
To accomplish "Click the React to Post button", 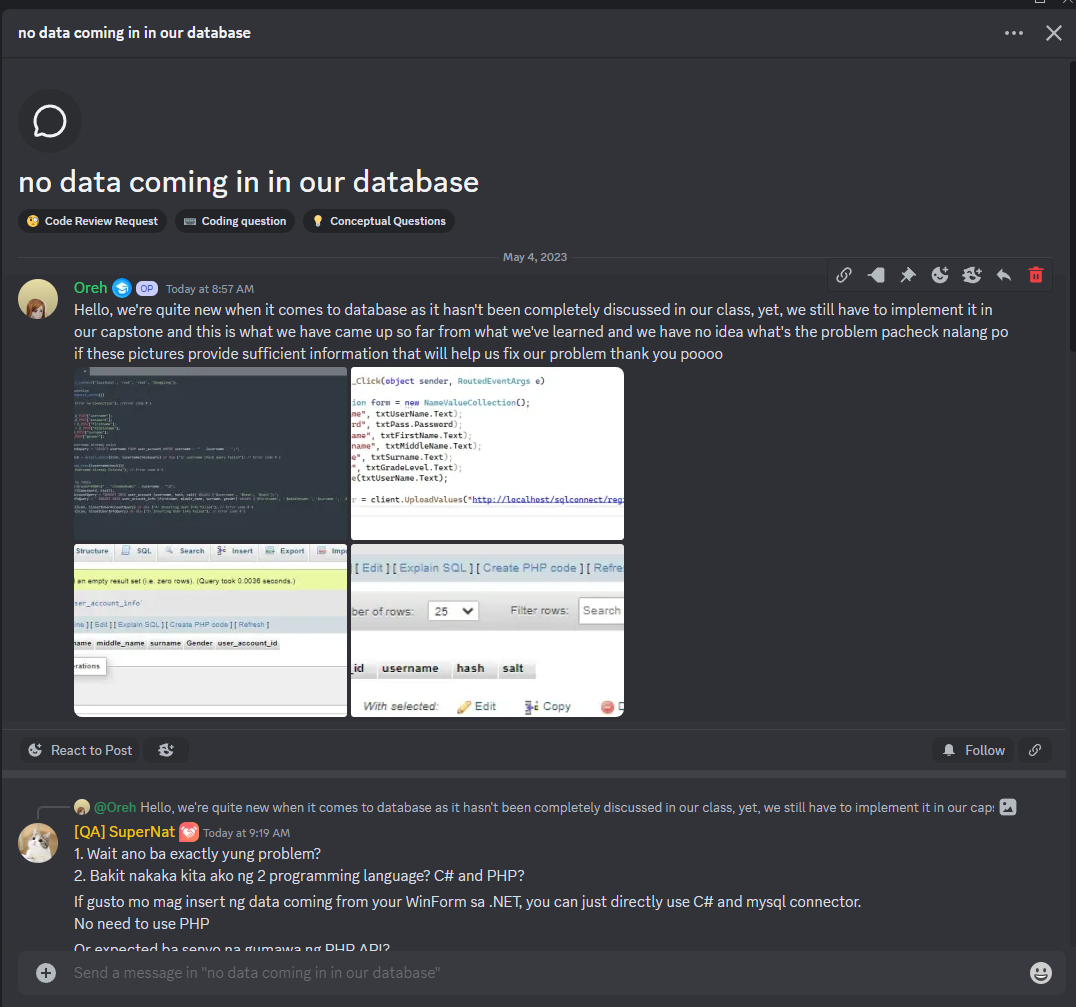I will point(78,749).
